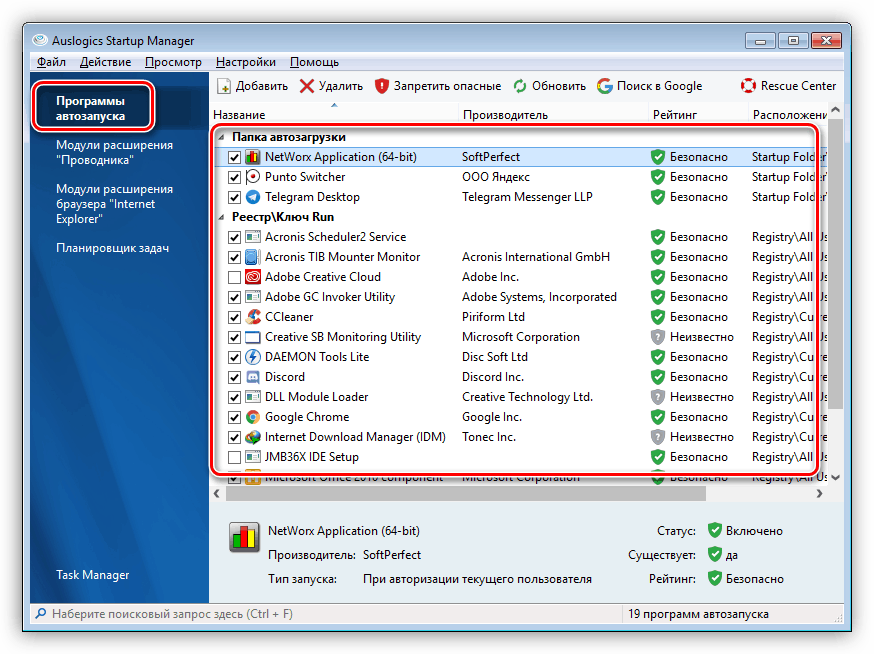
Task: Click the red X Удалить icon
Action: [x=307, y=86]
